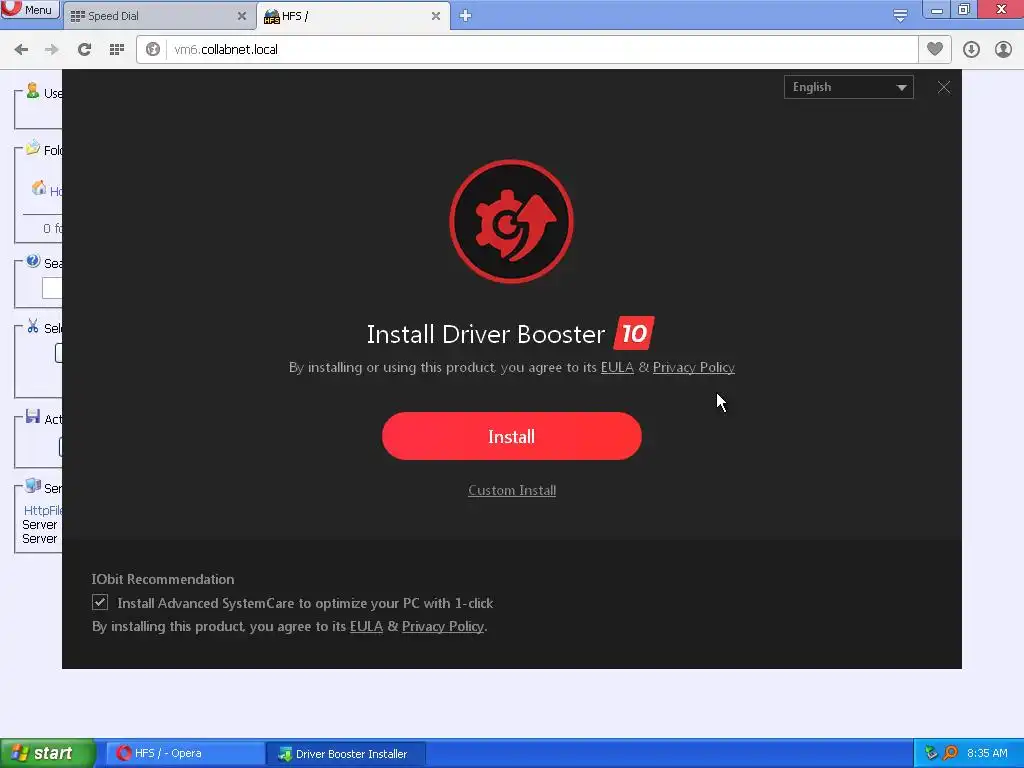Open the Driver Booster EULA link
This screenshot has height=768, width=1024.
617,368
